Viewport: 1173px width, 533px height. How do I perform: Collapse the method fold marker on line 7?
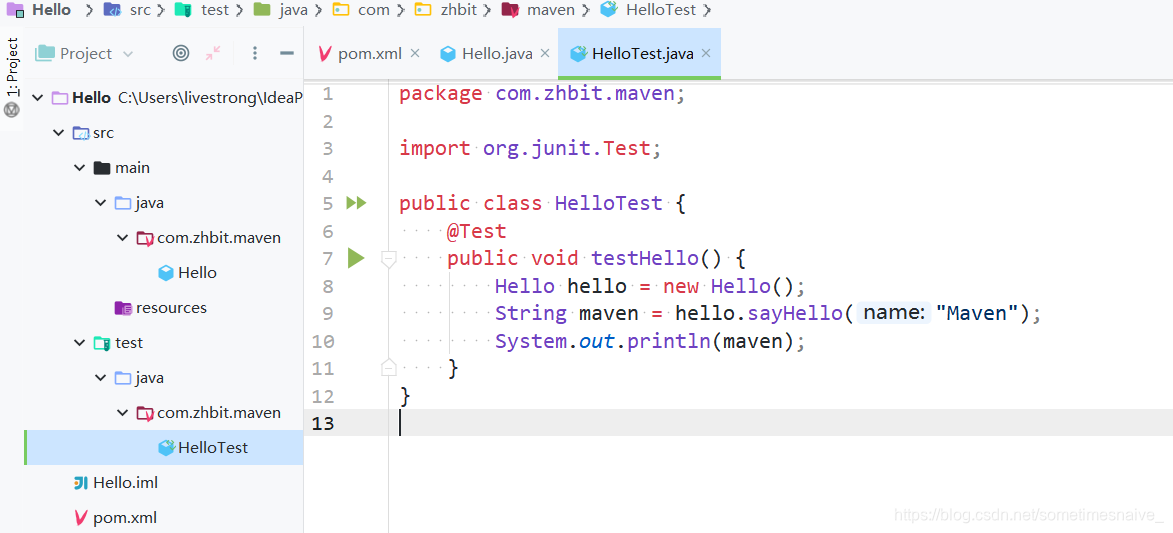388,259
